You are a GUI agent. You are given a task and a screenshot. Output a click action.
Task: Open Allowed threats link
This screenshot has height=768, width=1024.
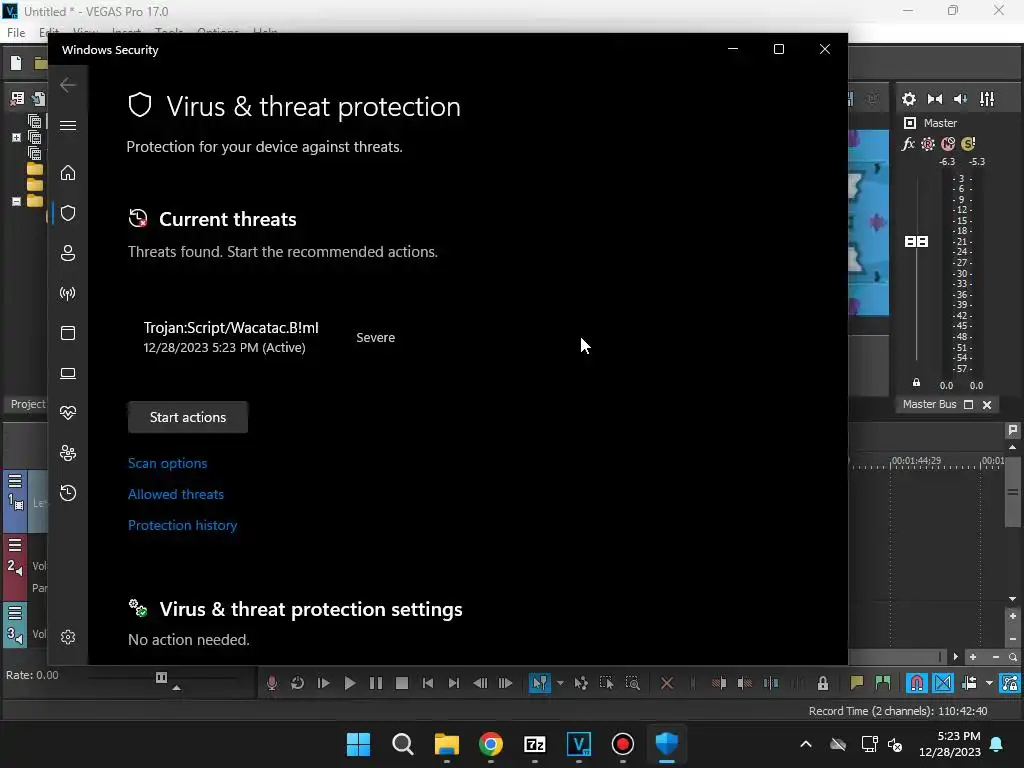[x=176, y=494]
